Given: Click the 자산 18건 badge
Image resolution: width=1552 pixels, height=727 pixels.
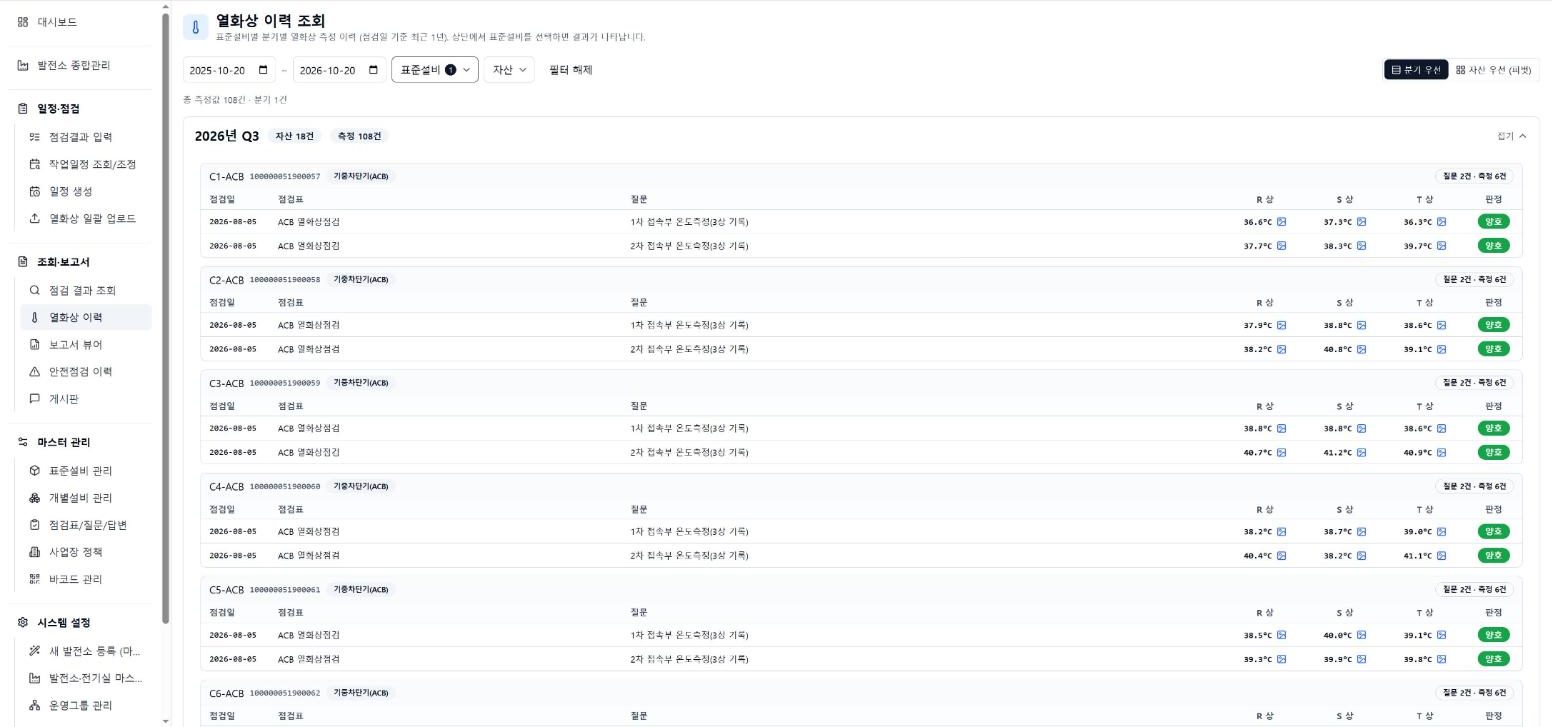Looking at the screenshot, I should tap(295, 136).
